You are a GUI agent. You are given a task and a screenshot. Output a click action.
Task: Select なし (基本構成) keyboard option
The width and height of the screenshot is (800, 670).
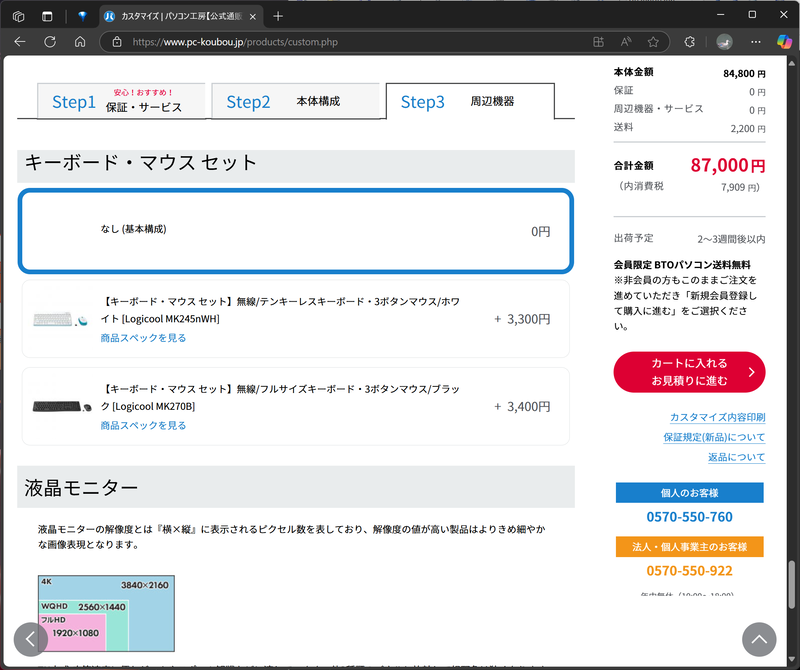(x=296, y=231)
